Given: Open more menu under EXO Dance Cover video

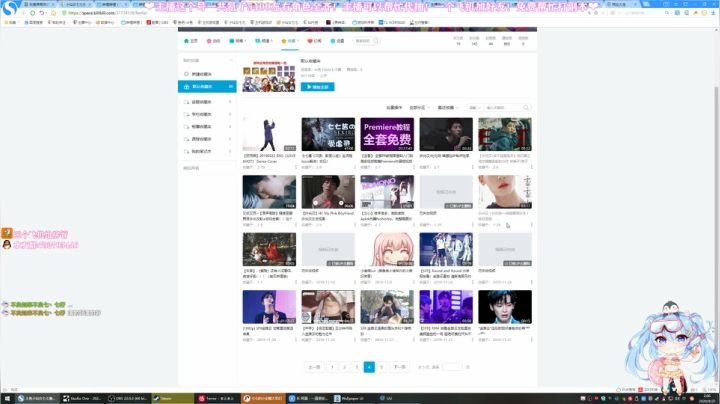Looking at the screenshot, I should click(296, 167).
